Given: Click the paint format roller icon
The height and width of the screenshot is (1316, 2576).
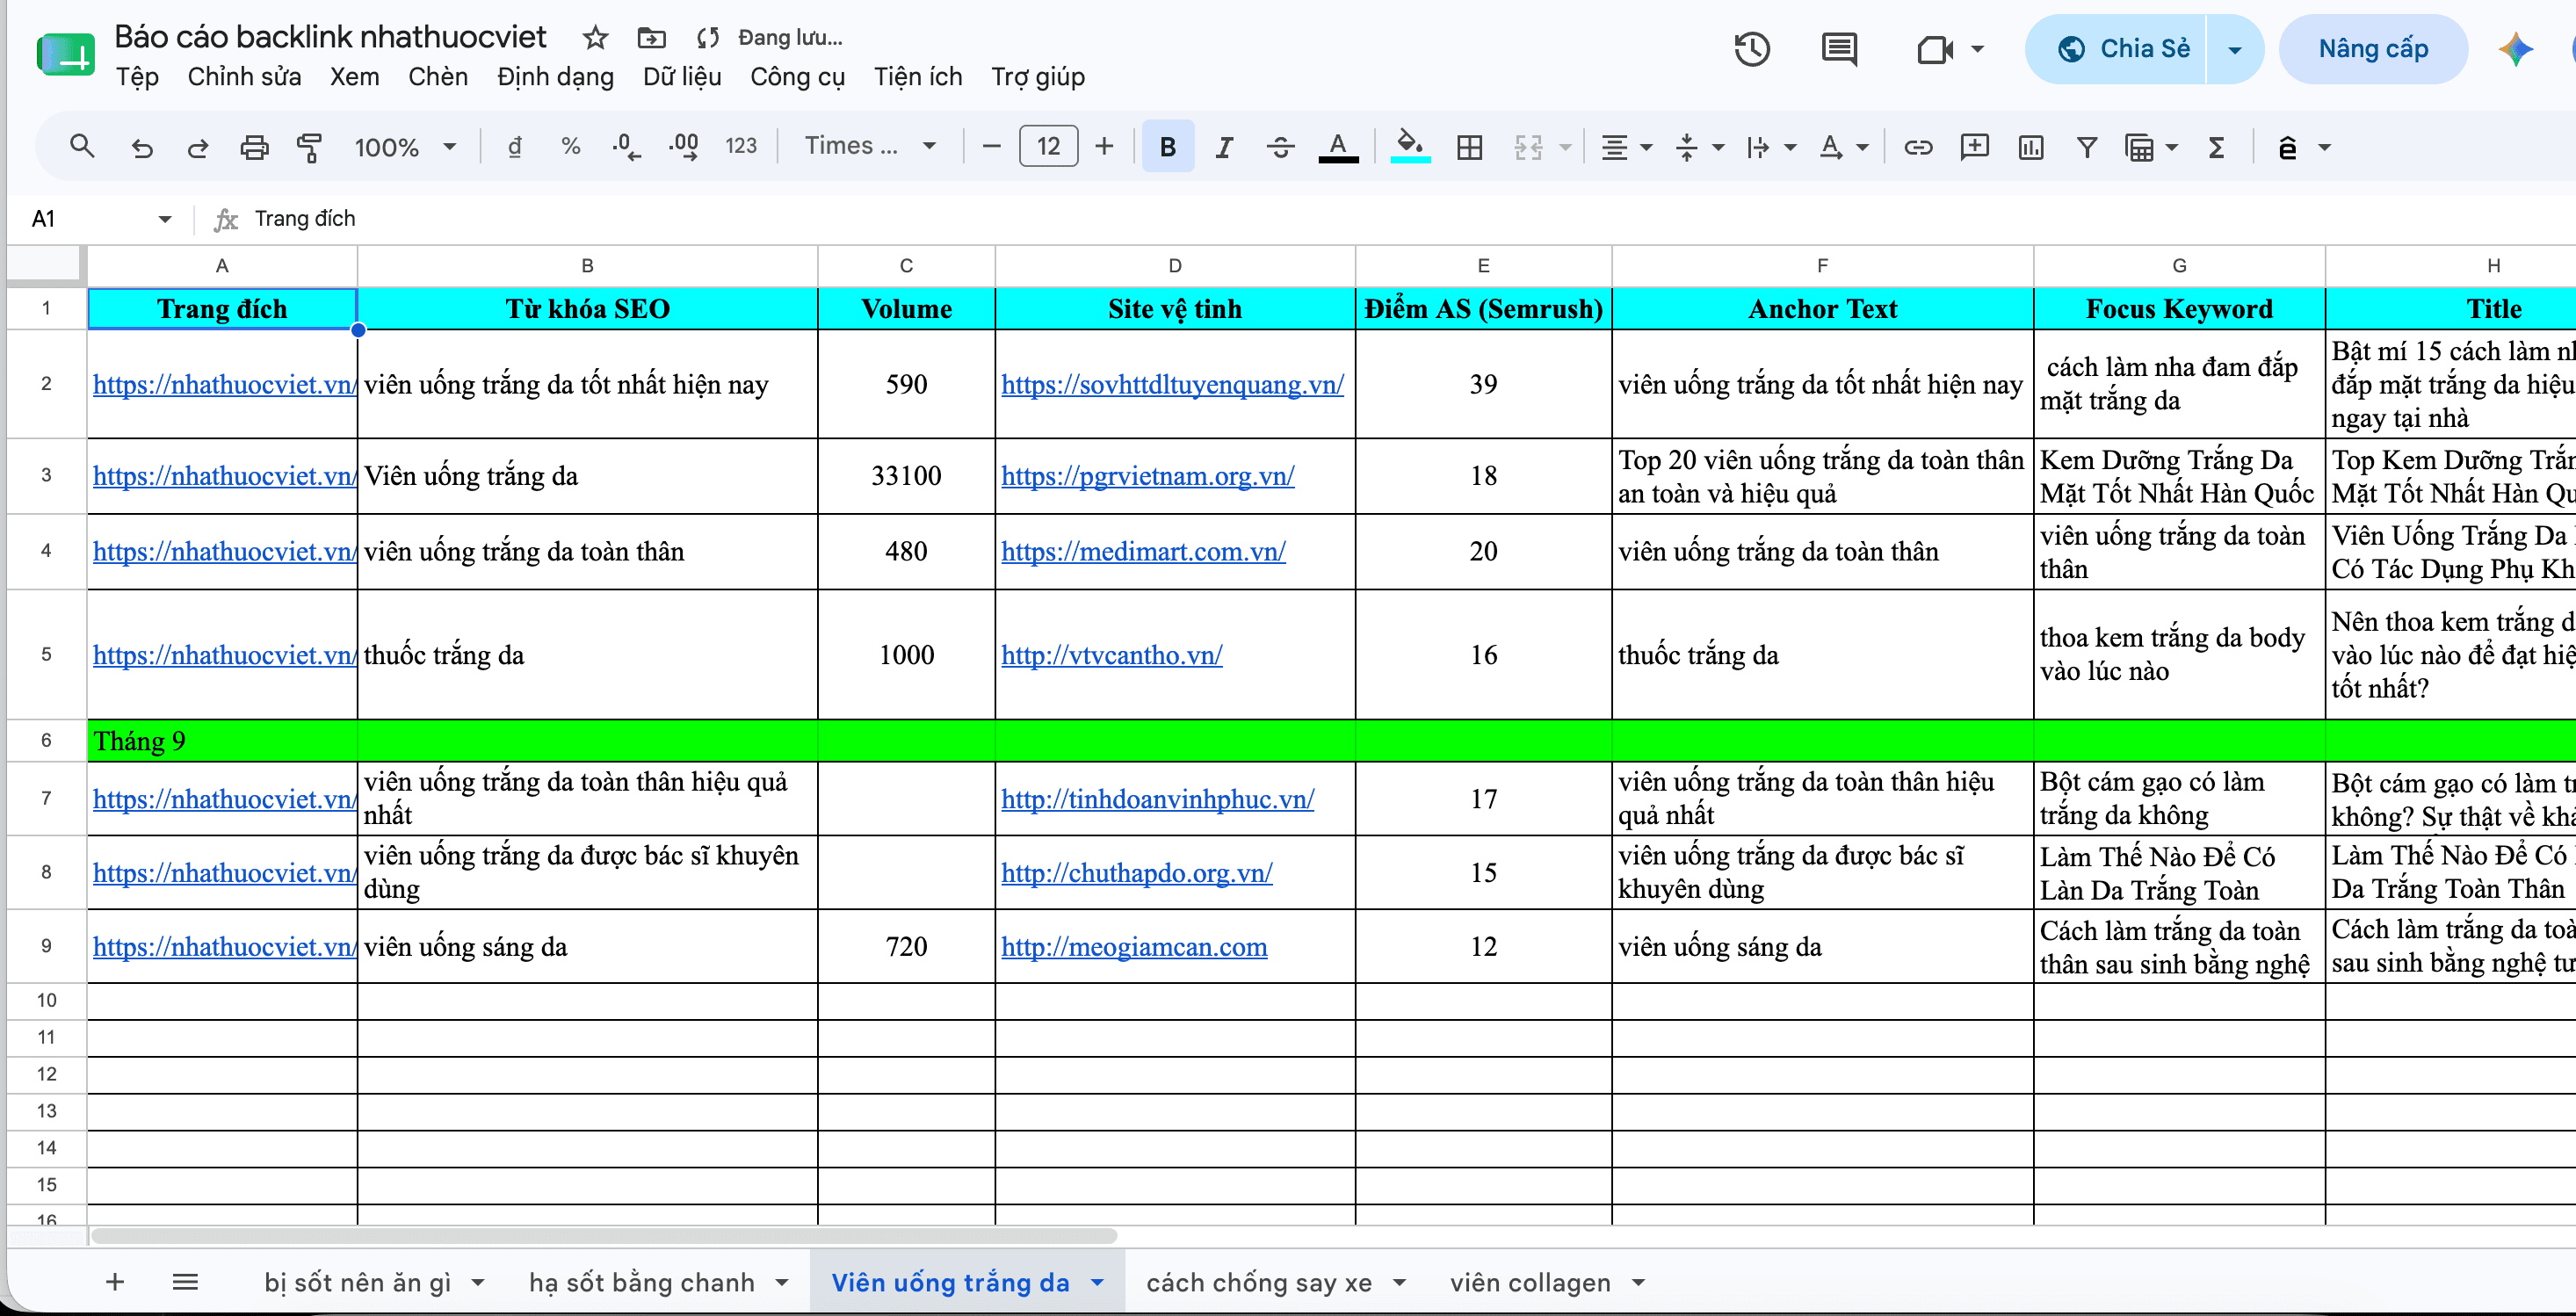Looking at the screenshot, I should tap(310, 147).
